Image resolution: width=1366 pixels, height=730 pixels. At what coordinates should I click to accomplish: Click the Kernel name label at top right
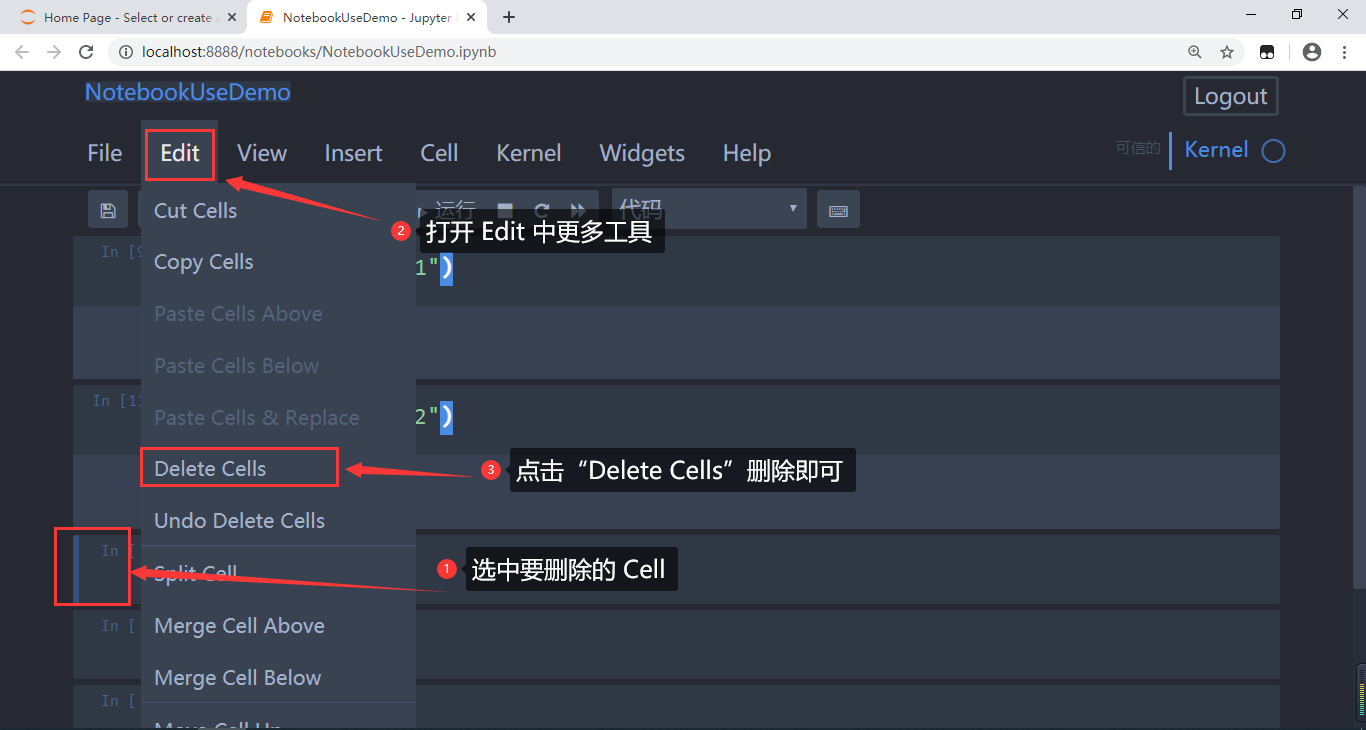click(1216, 150)
